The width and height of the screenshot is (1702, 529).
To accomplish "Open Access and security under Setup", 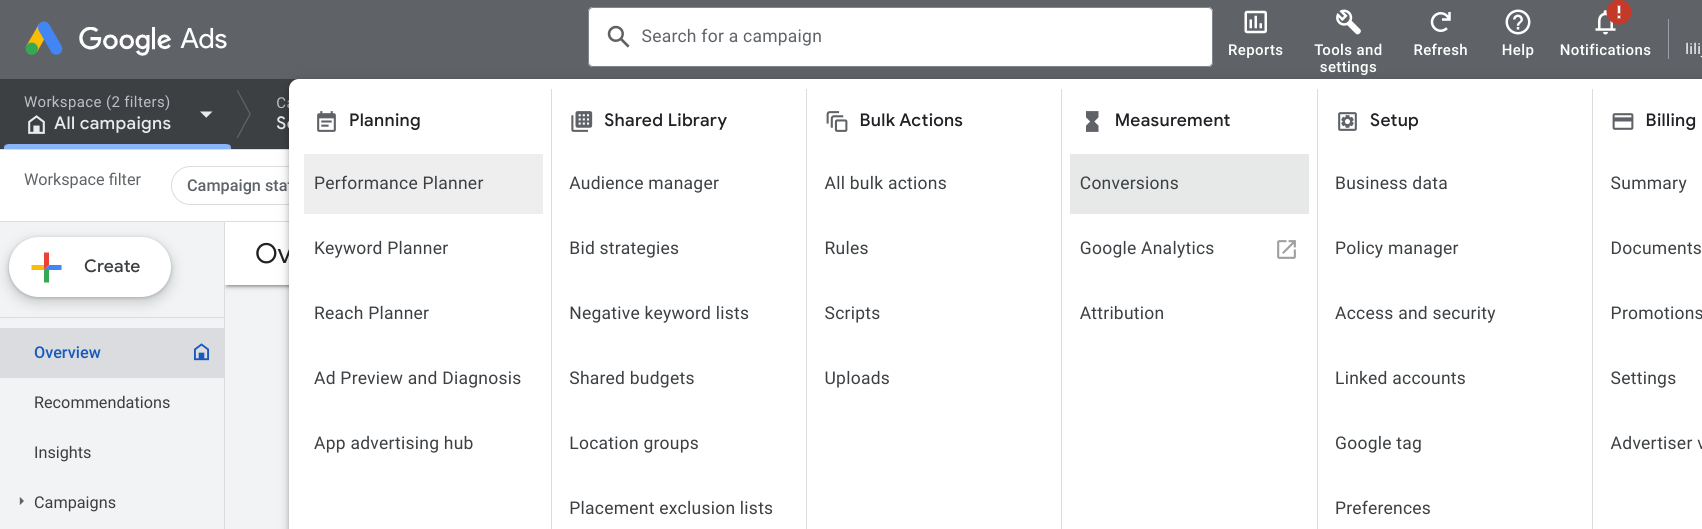I will click(1415, 313).
